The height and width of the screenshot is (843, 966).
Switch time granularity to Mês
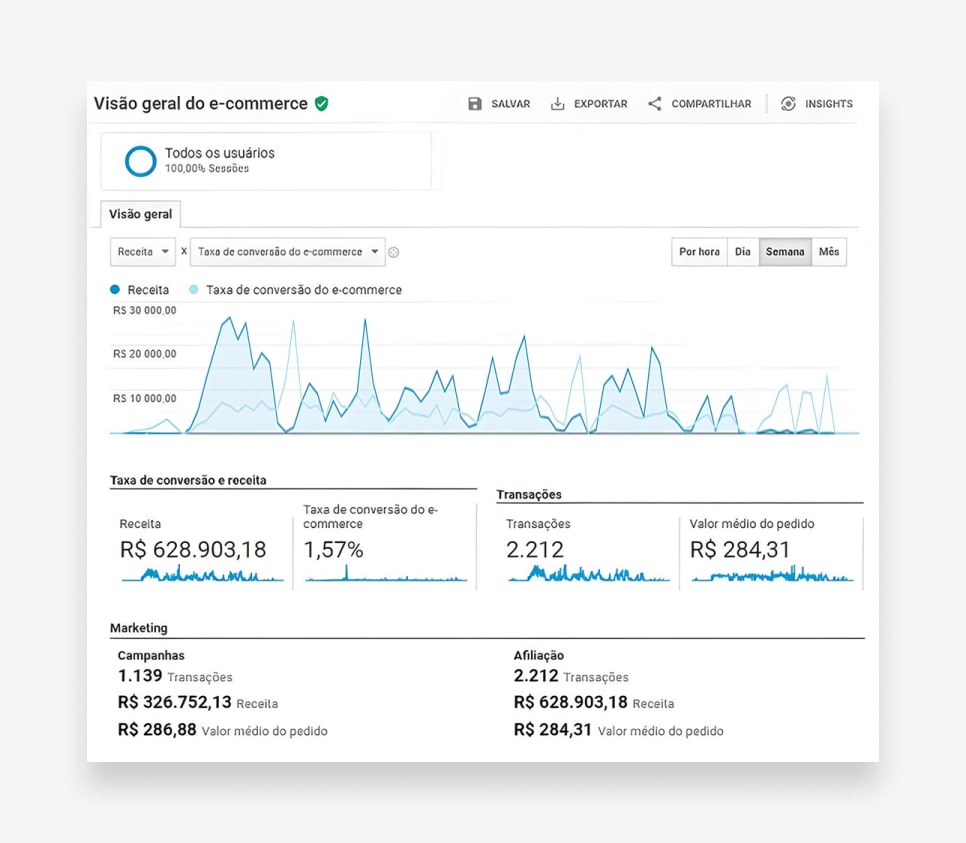pos(829,252)
